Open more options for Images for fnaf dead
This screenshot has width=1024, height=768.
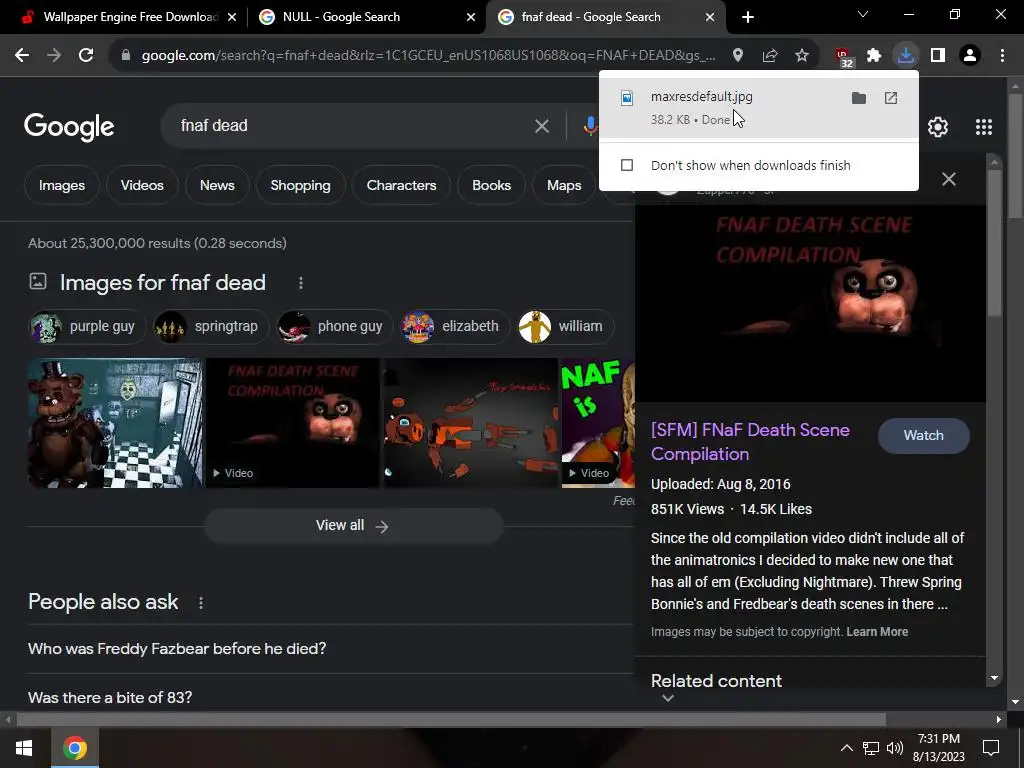(300, 283)
